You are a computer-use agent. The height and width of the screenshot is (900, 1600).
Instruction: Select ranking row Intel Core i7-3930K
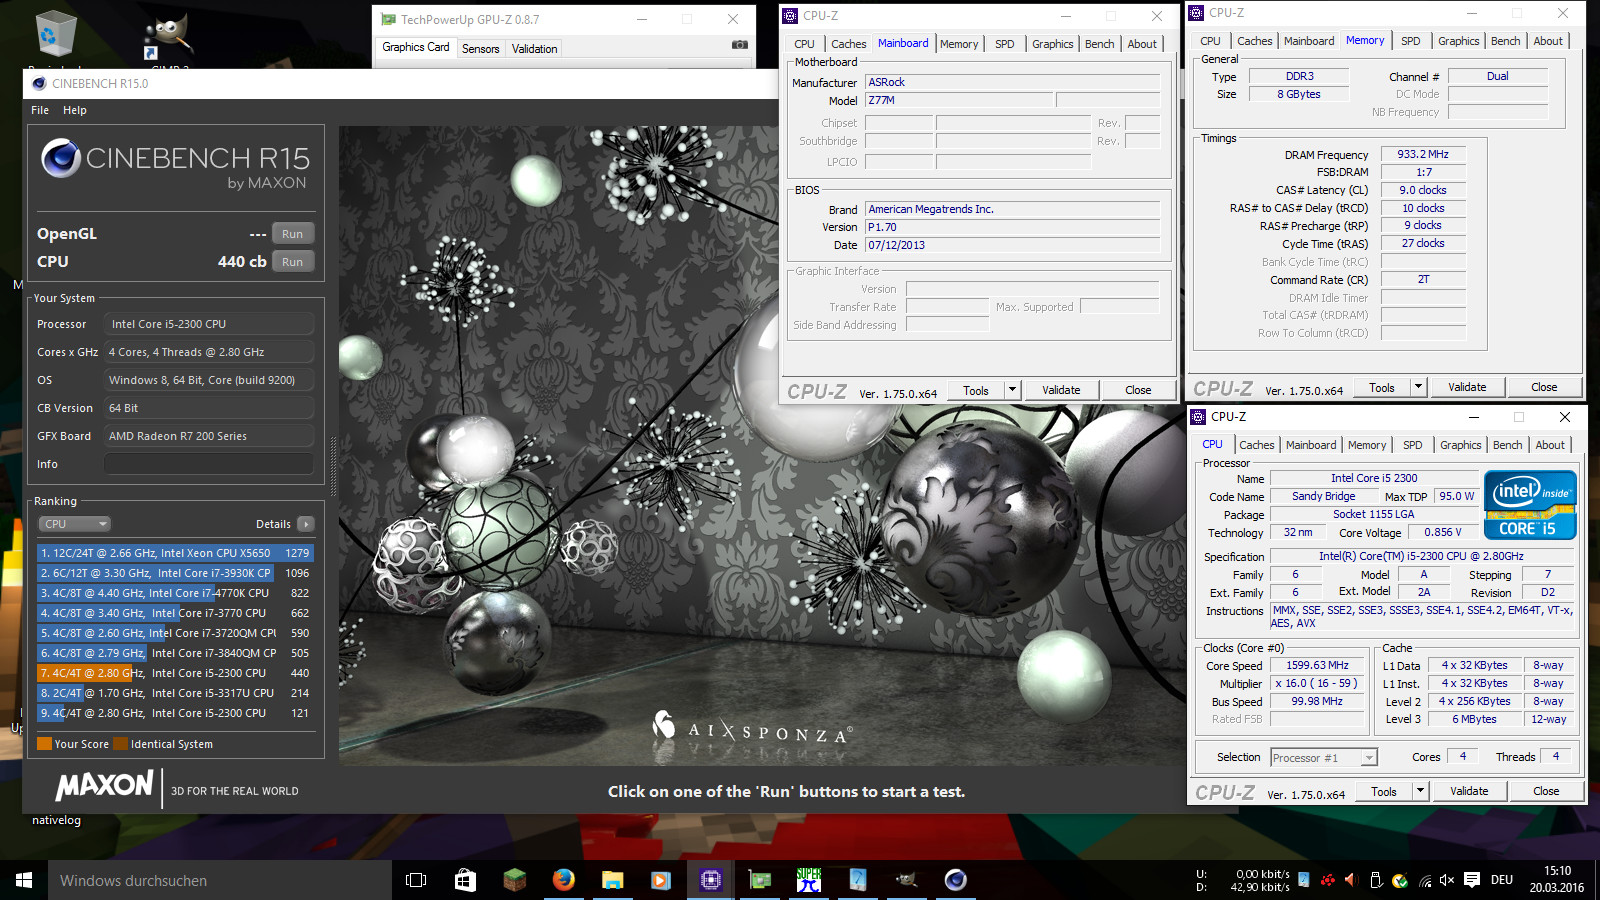point(176,573)
